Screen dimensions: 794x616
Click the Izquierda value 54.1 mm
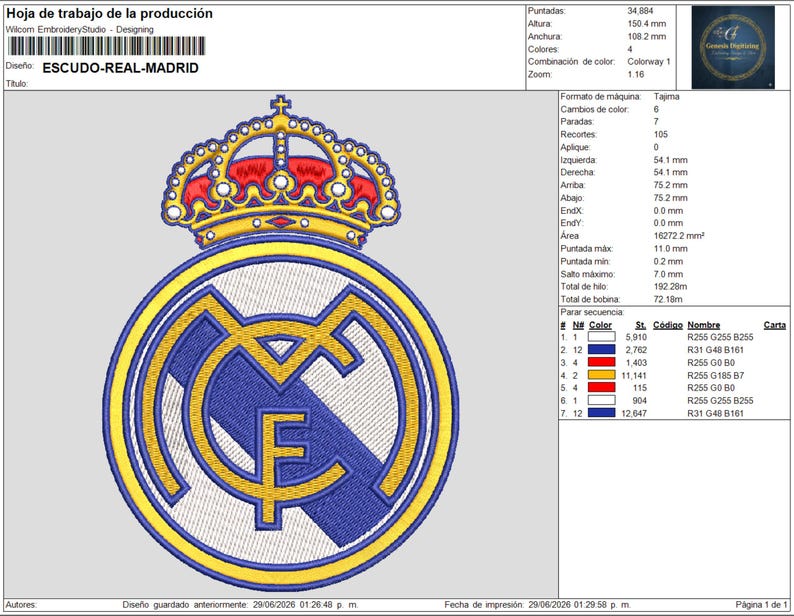(x=670, y=160)
